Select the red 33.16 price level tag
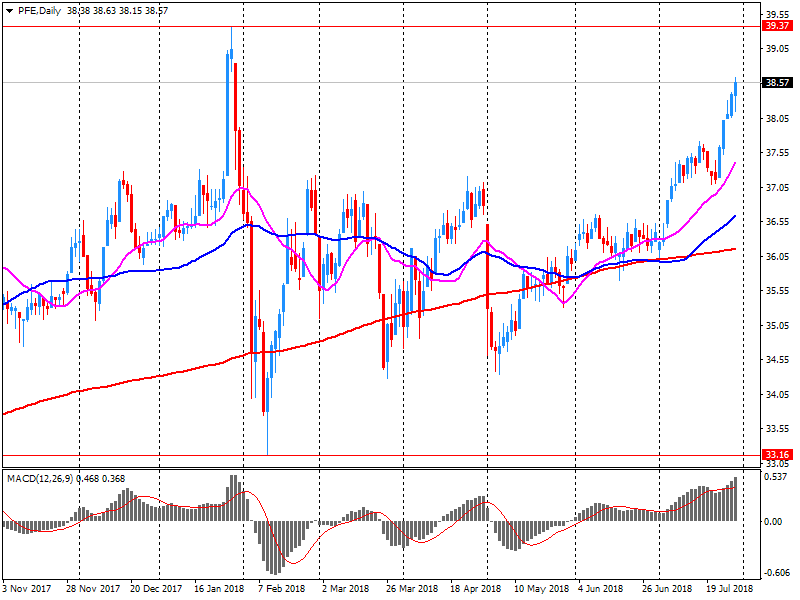 pos(777,455)
